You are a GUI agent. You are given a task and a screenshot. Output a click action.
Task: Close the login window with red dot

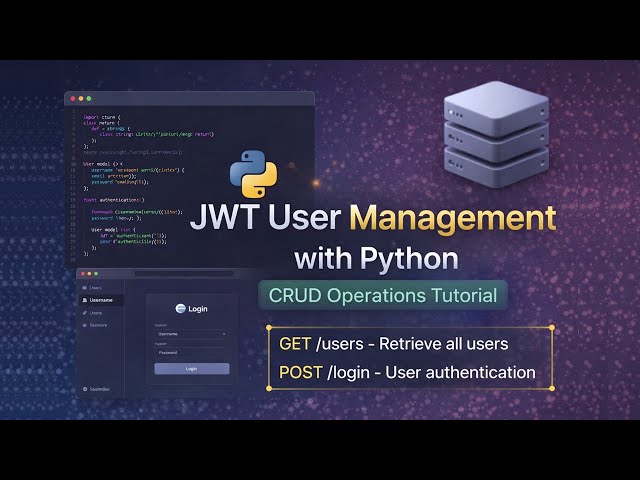pos(83,273)
